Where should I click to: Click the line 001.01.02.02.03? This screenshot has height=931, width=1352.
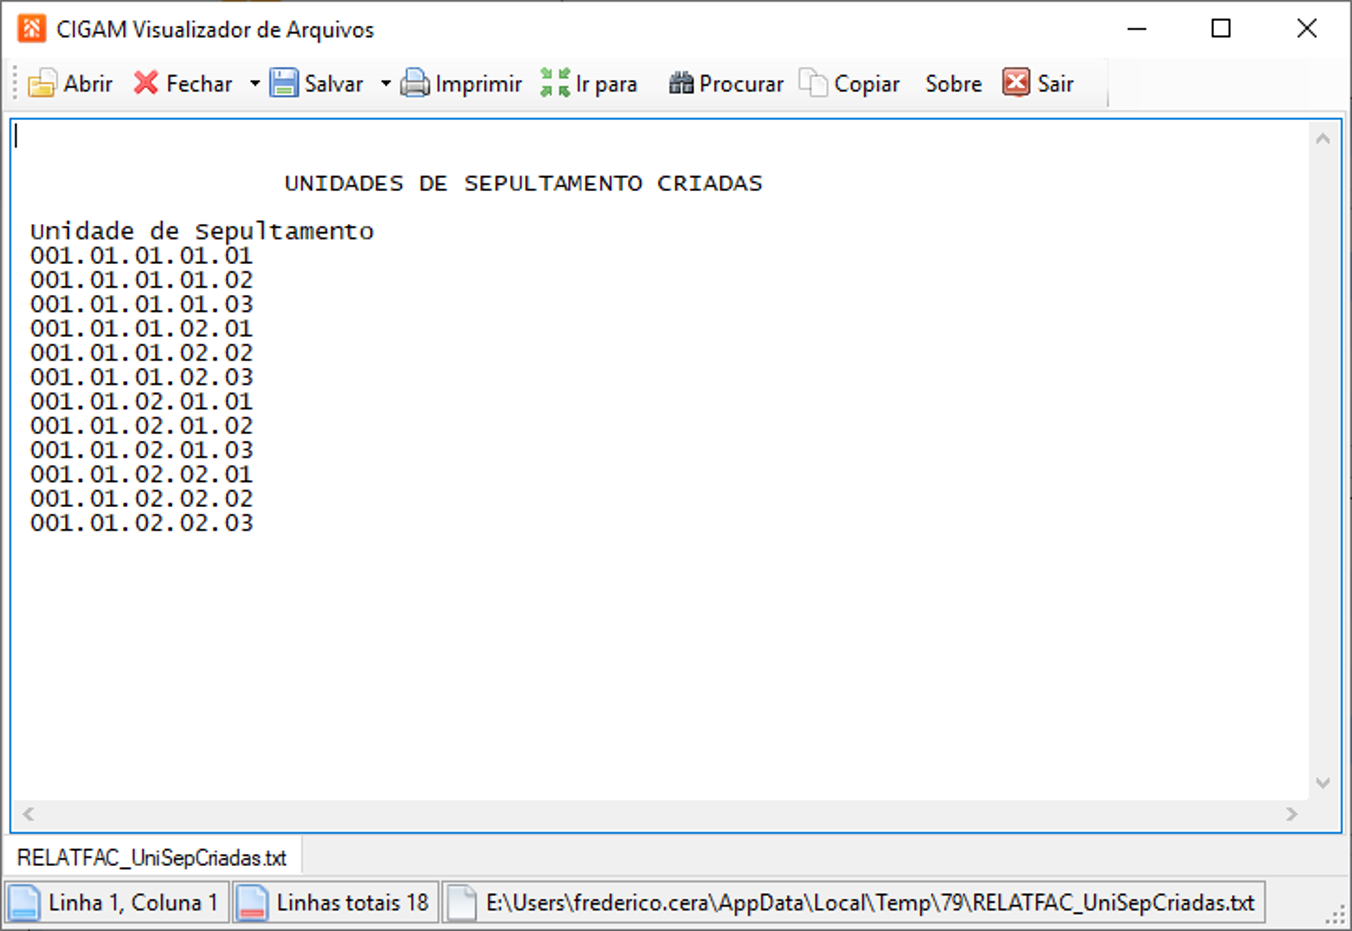coord(142,523)
